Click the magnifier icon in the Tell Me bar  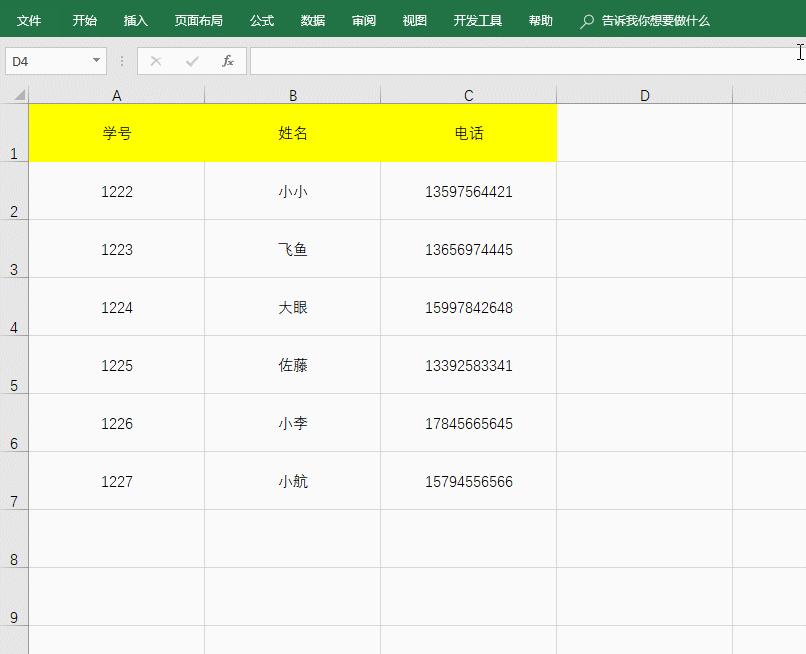pyautogui.click(x=586, y=19)
